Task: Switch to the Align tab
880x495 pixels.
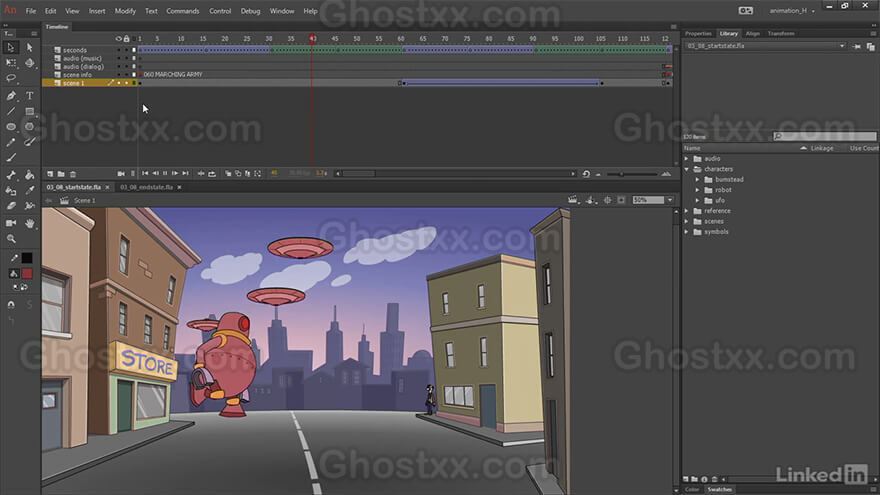Action: 752,34
